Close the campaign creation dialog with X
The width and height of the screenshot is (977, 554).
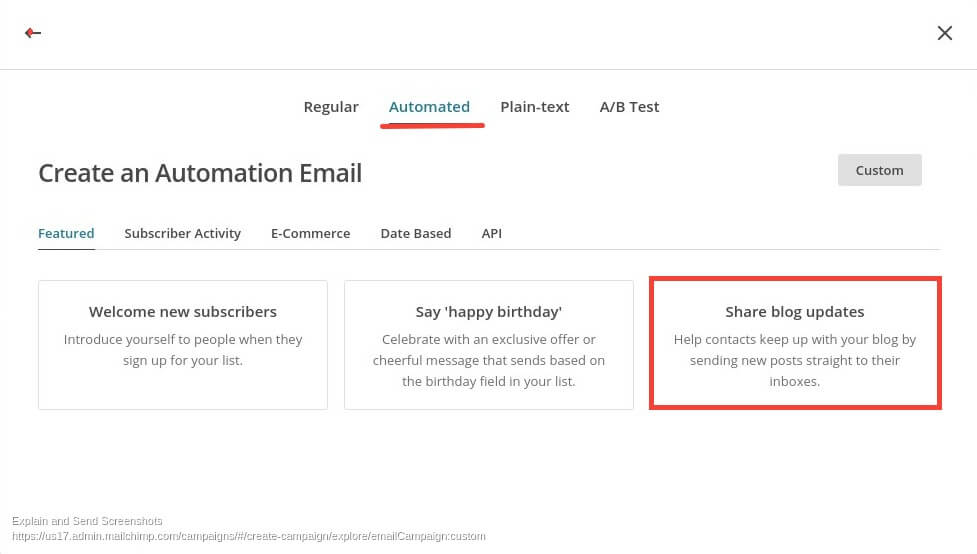(x=945, y=33)
